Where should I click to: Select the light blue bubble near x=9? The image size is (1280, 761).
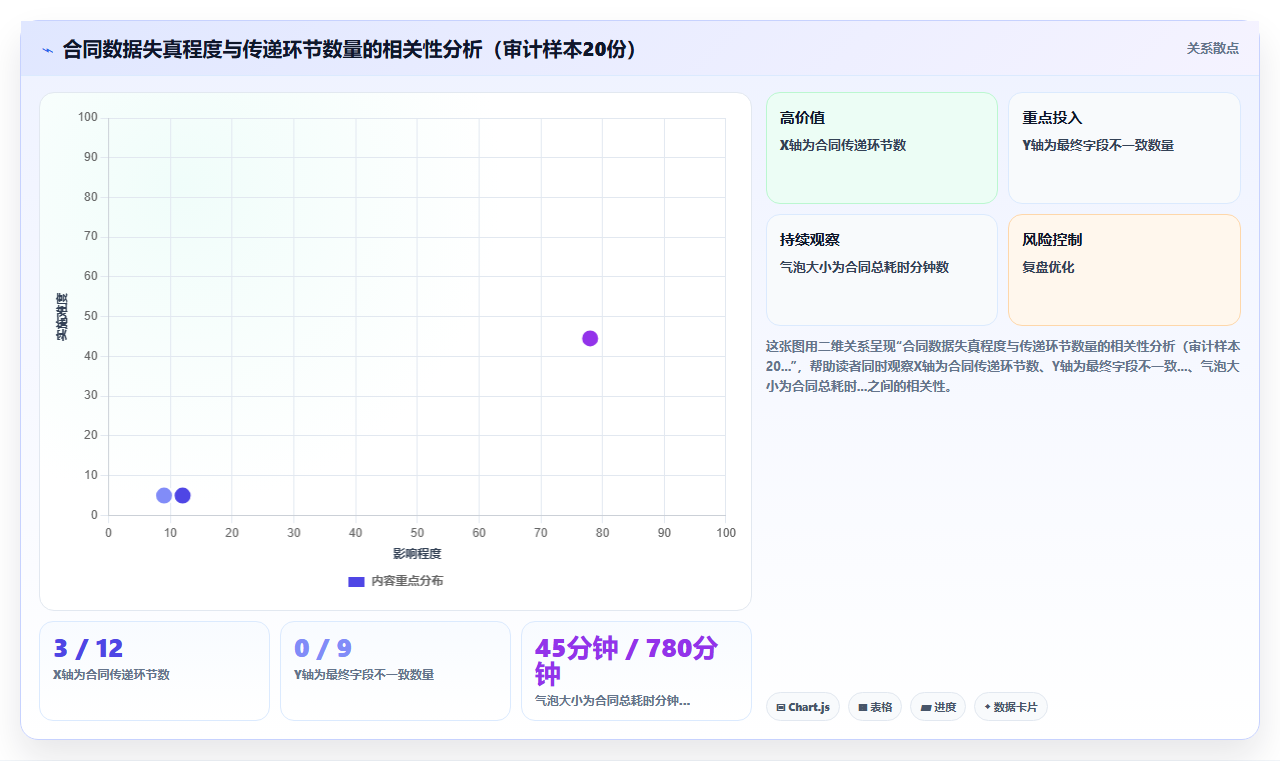click(164, 495)
